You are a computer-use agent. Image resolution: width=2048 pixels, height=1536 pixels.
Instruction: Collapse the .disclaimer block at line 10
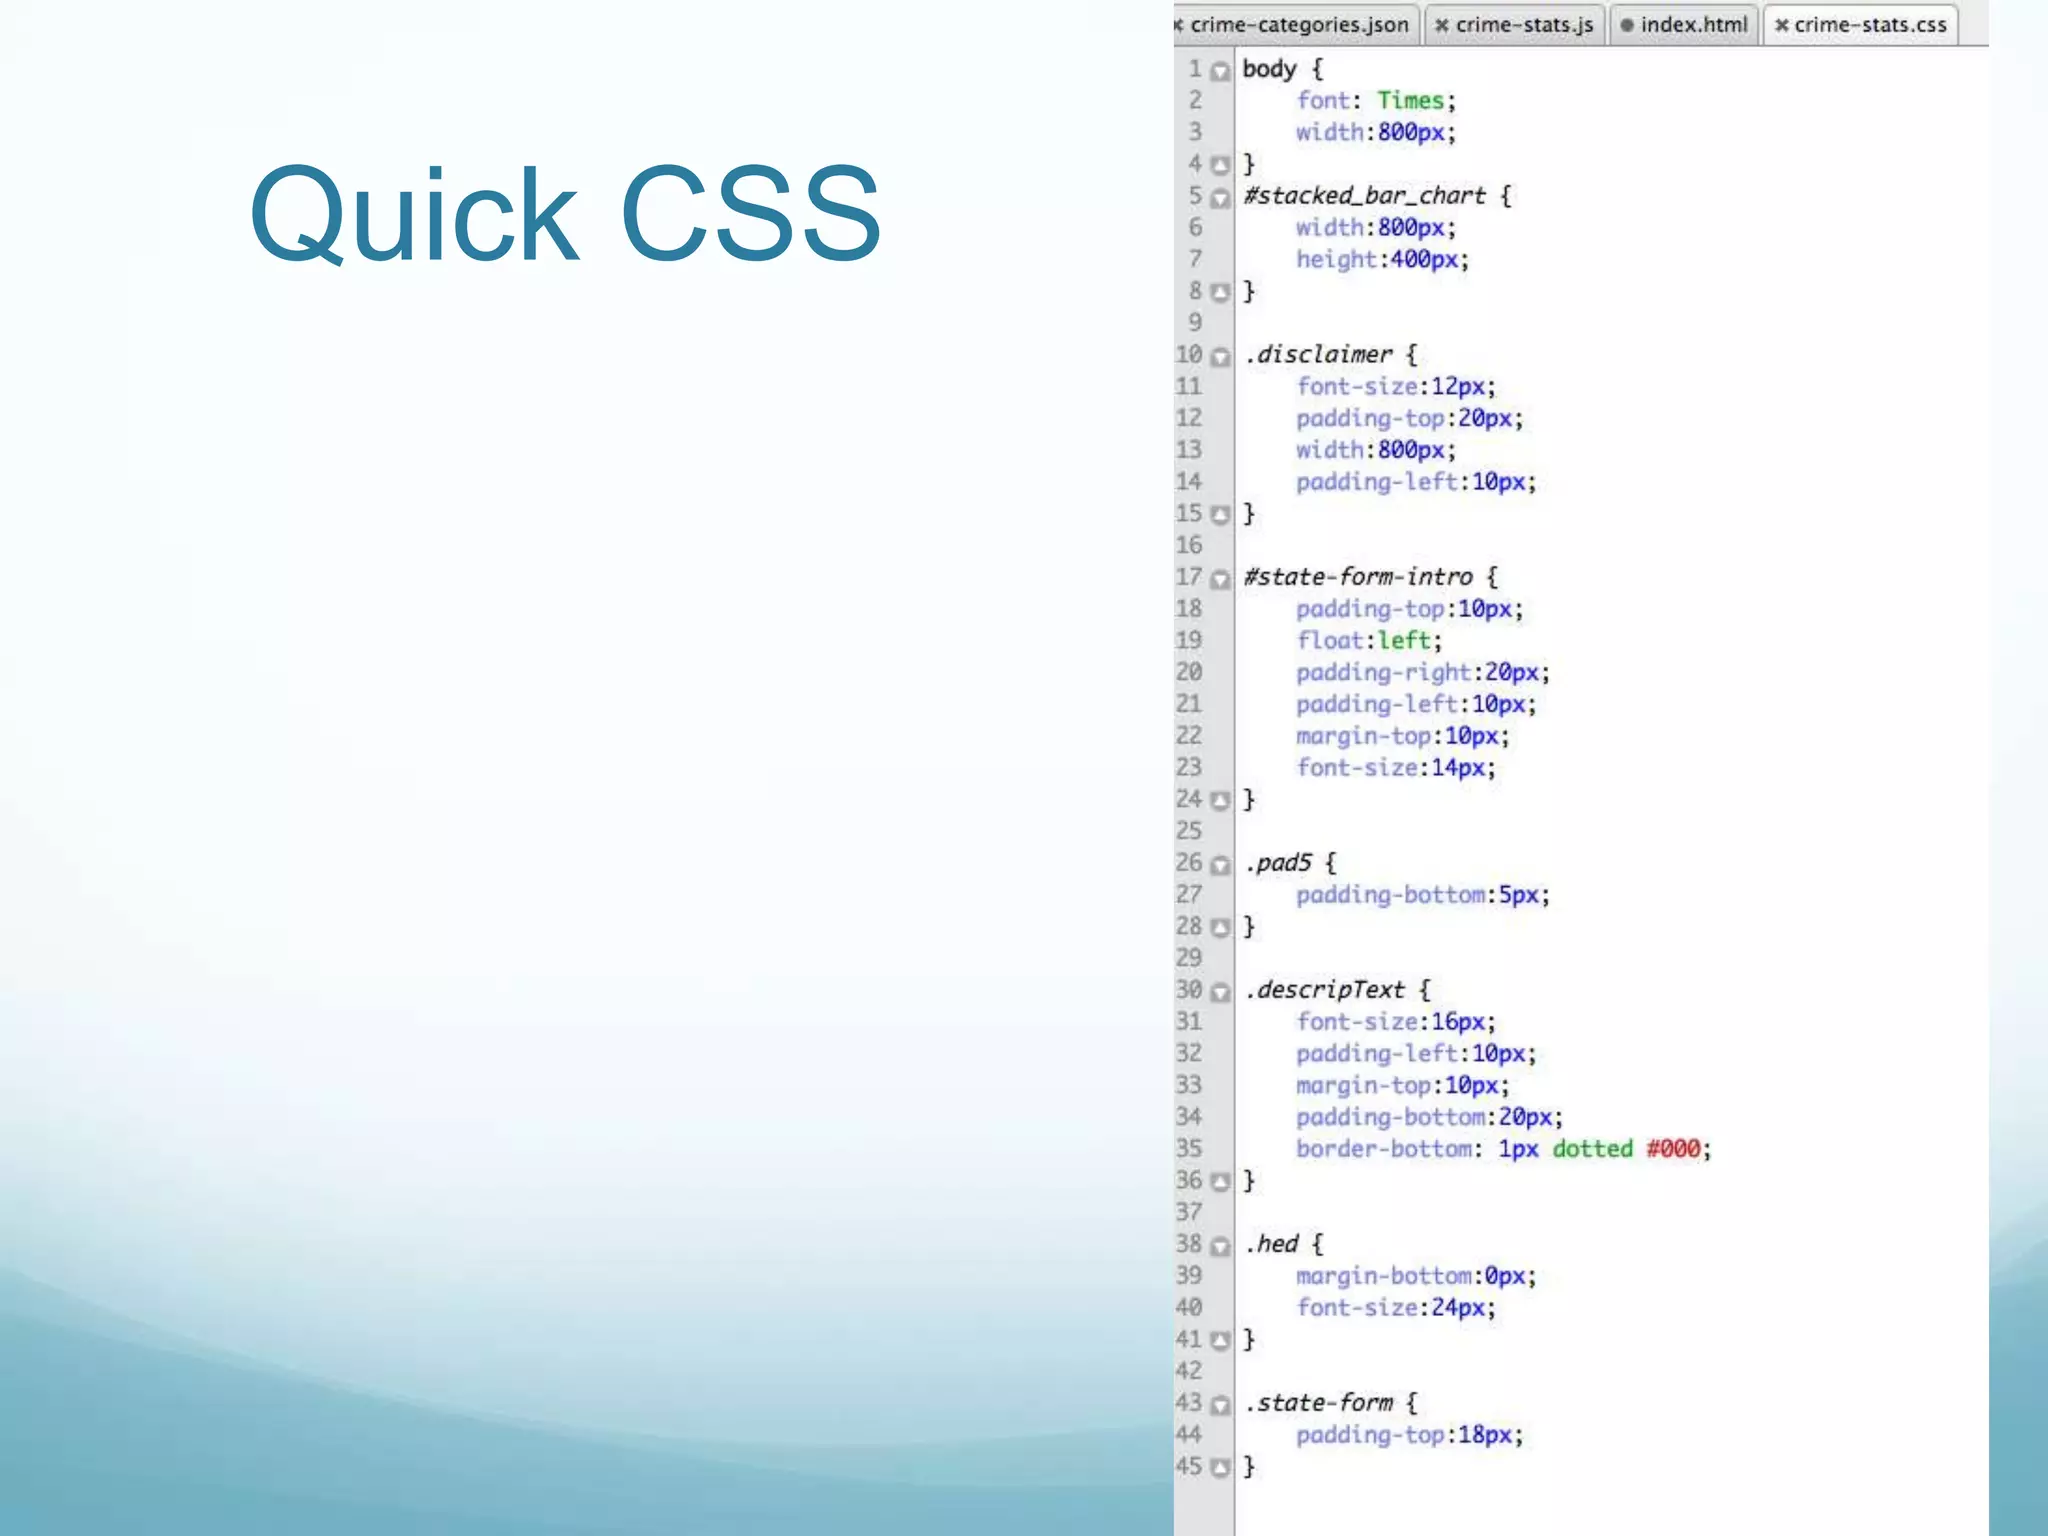click(1220, 357)
